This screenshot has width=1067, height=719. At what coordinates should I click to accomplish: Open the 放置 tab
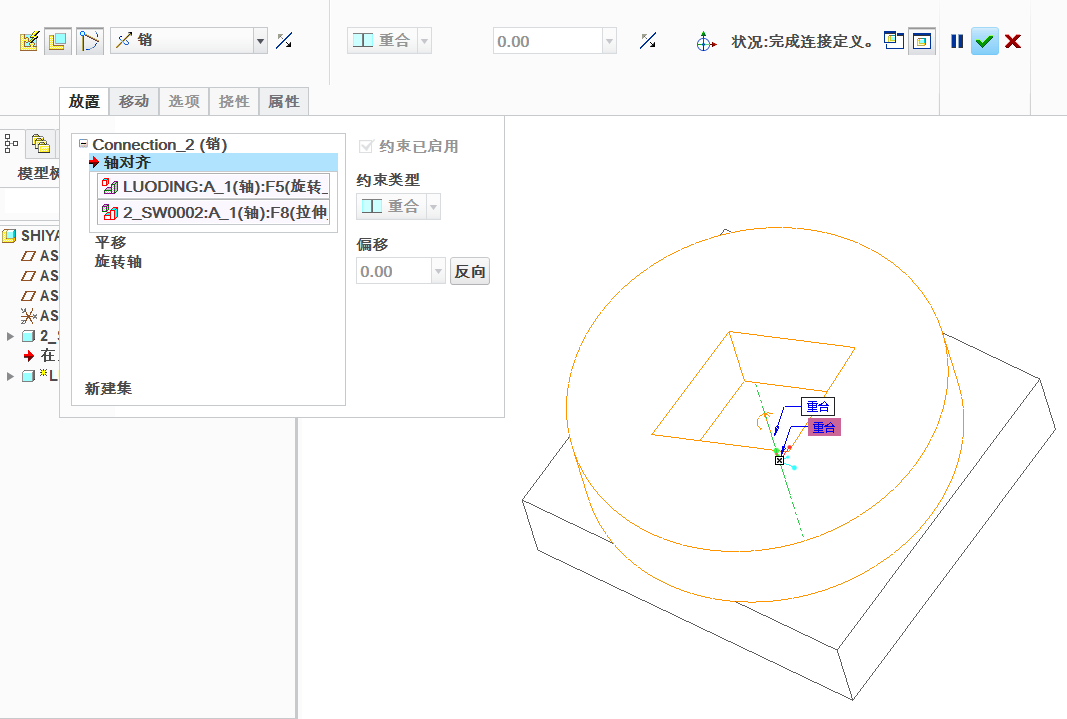[x=84, y=101]
